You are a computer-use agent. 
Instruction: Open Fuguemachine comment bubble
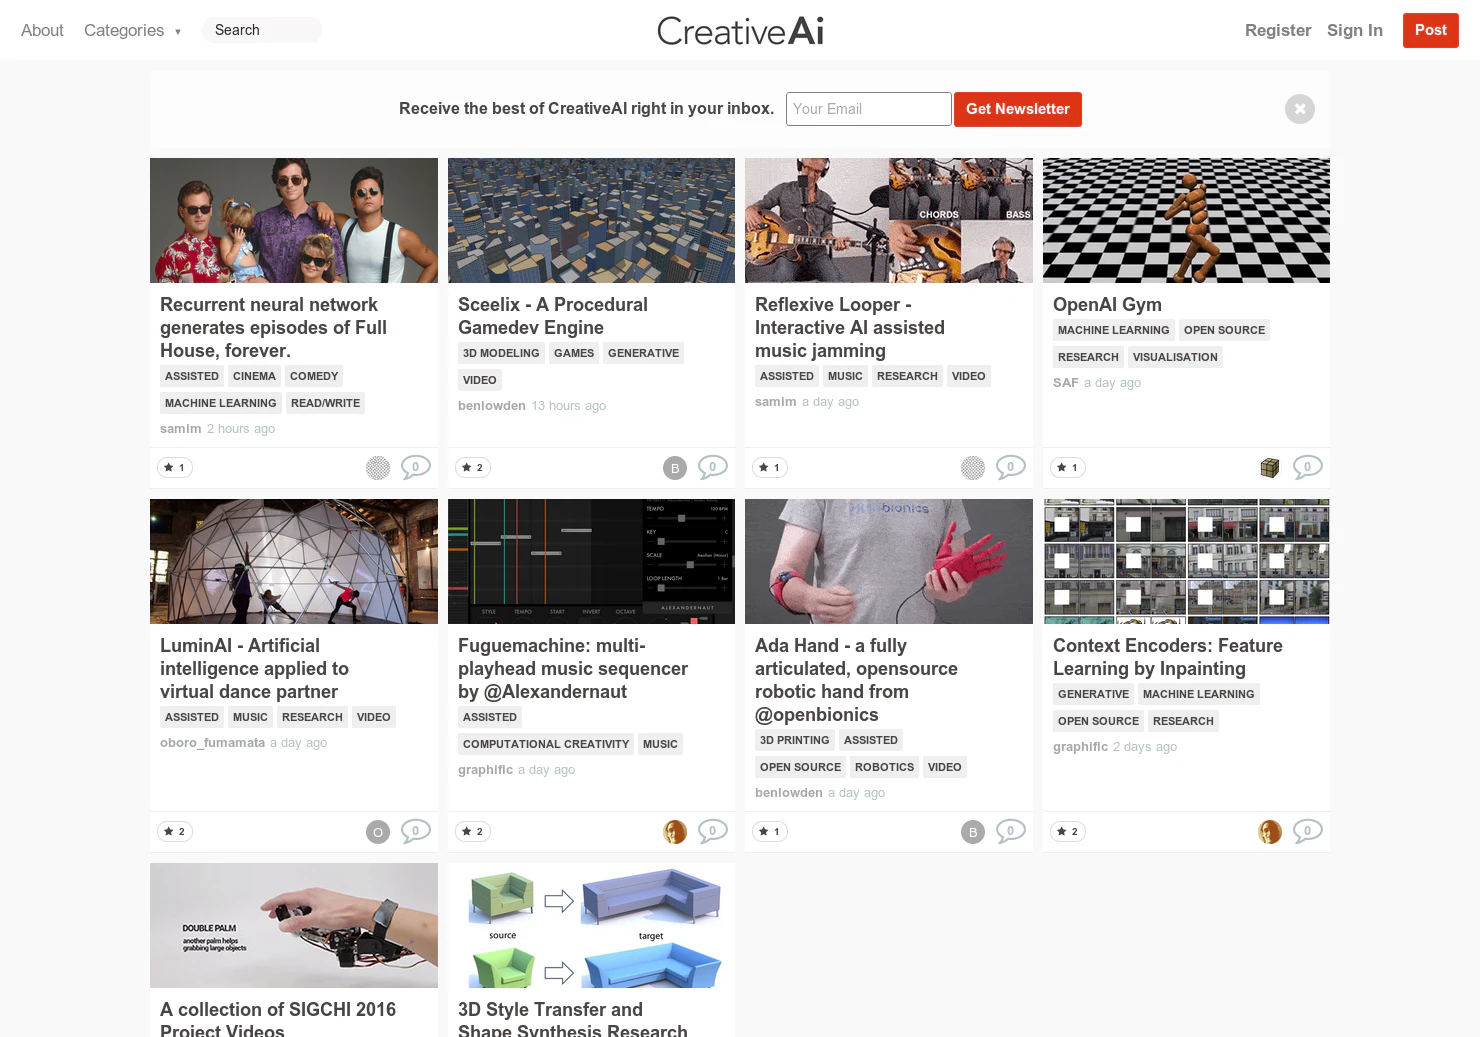click(713, 831)
